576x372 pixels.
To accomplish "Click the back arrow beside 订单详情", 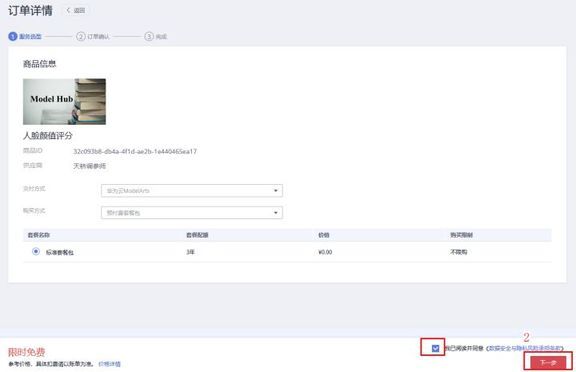I will [x=68, y=10].
